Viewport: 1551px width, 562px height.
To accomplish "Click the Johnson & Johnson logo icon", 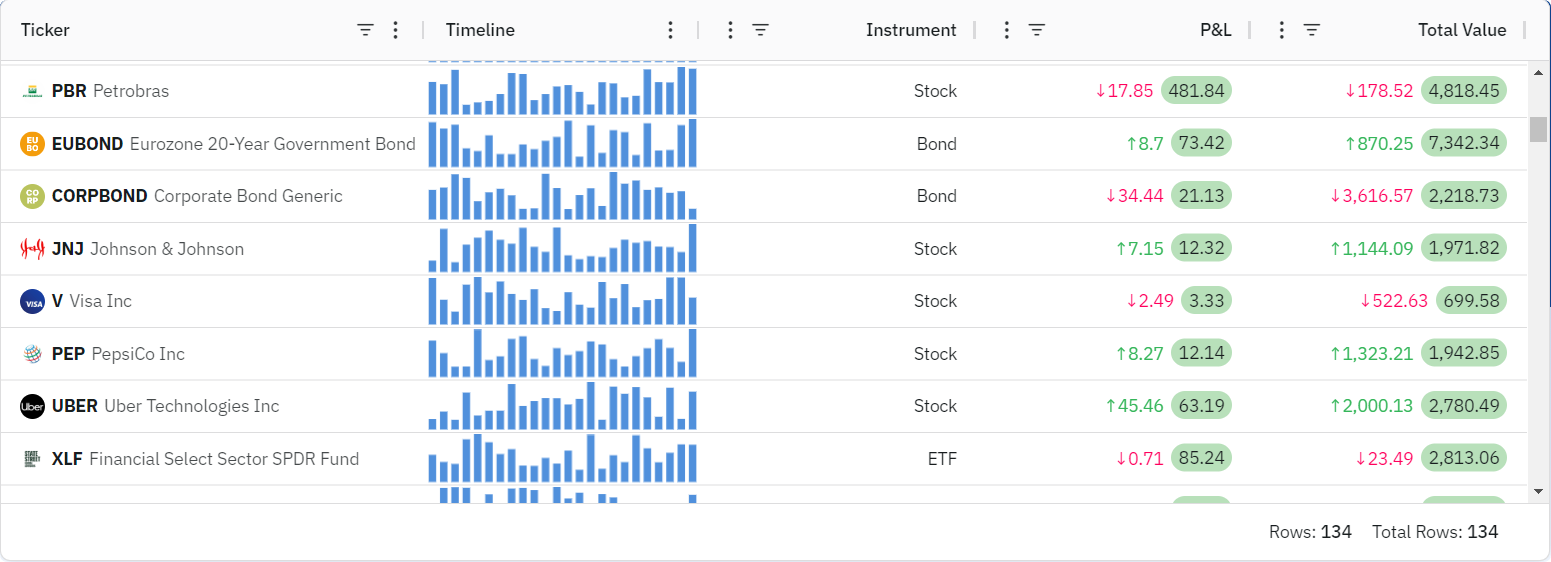I will (x=33, y=249).
